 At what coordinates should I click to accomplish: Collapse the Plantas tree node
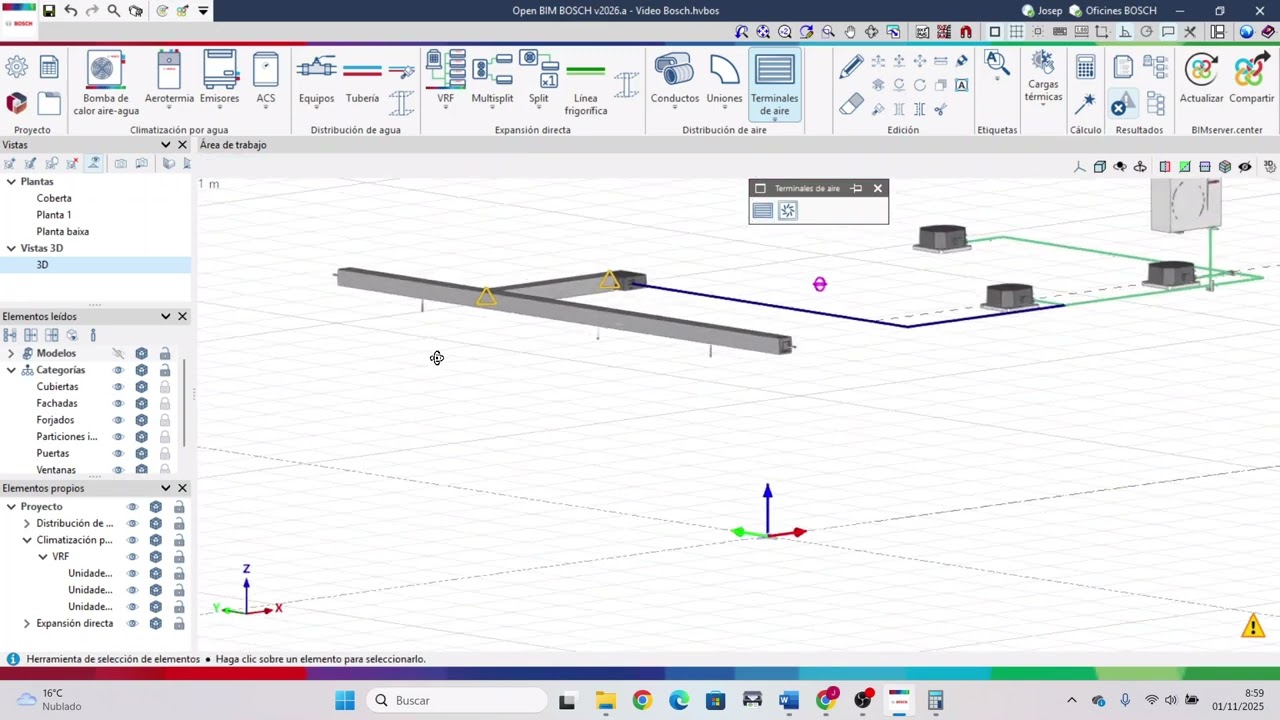(x=11, y=182)
